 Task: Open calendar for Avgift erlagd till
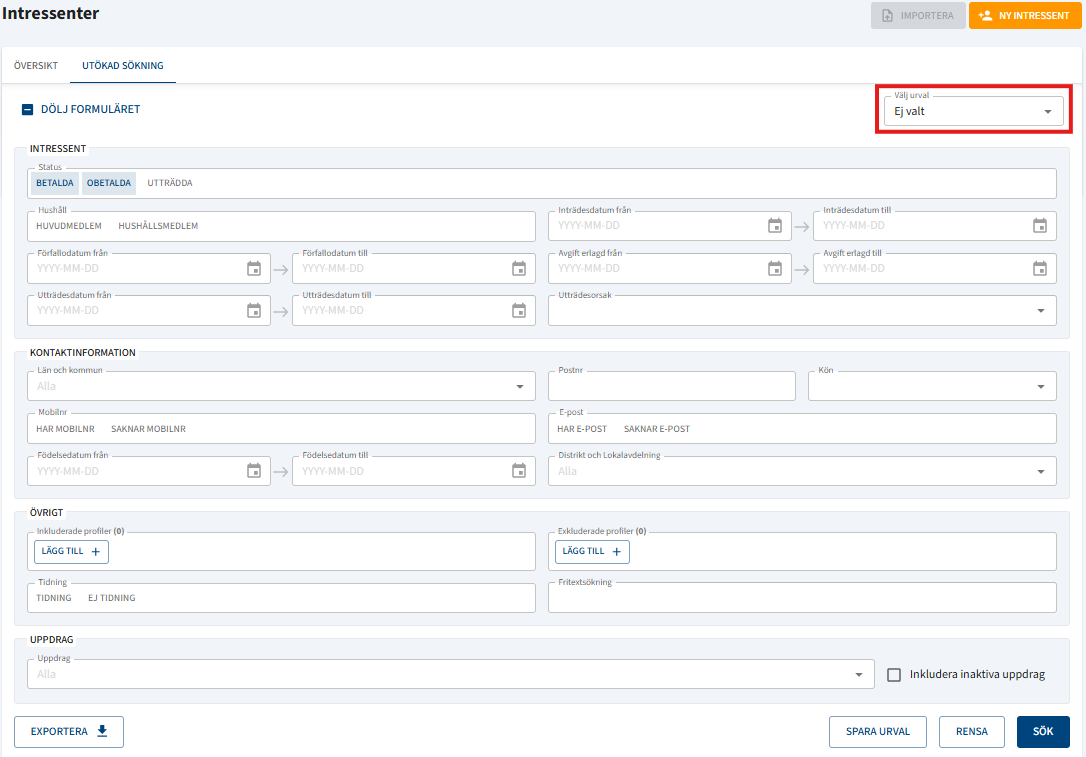[x=1040, y=269]
